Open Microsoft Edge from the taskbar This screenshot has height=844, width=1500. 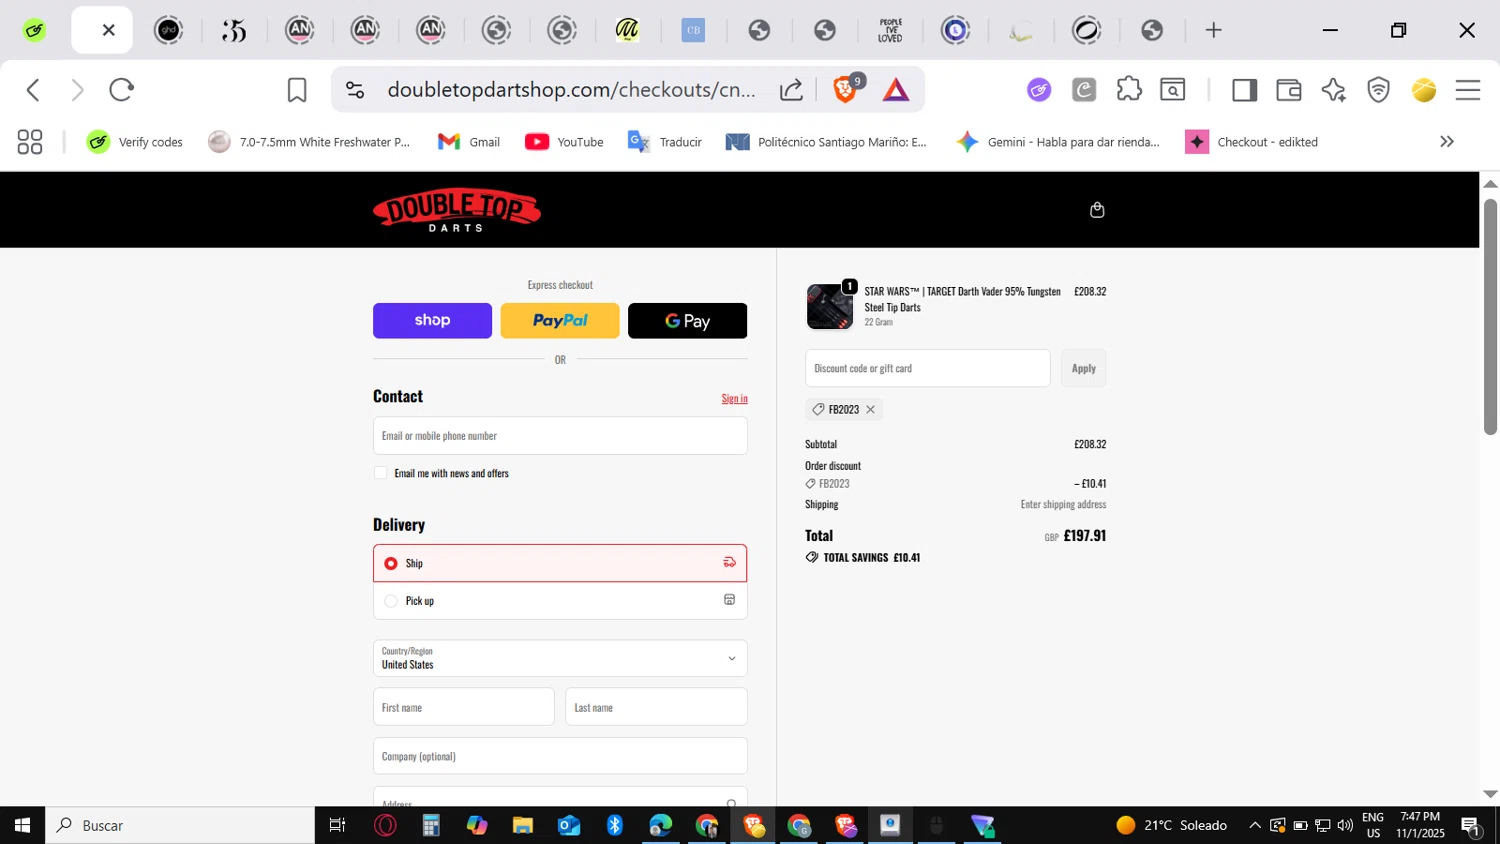661,825
